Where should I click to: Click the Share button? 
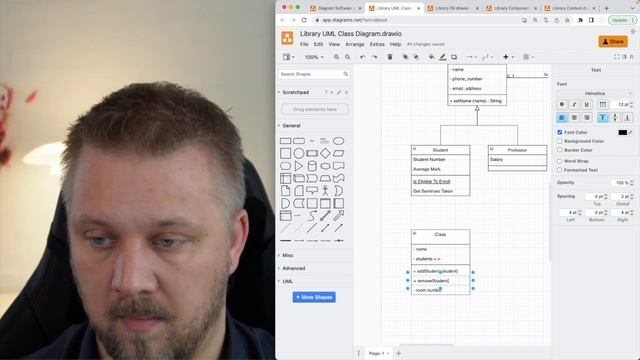tap(613, 42)
